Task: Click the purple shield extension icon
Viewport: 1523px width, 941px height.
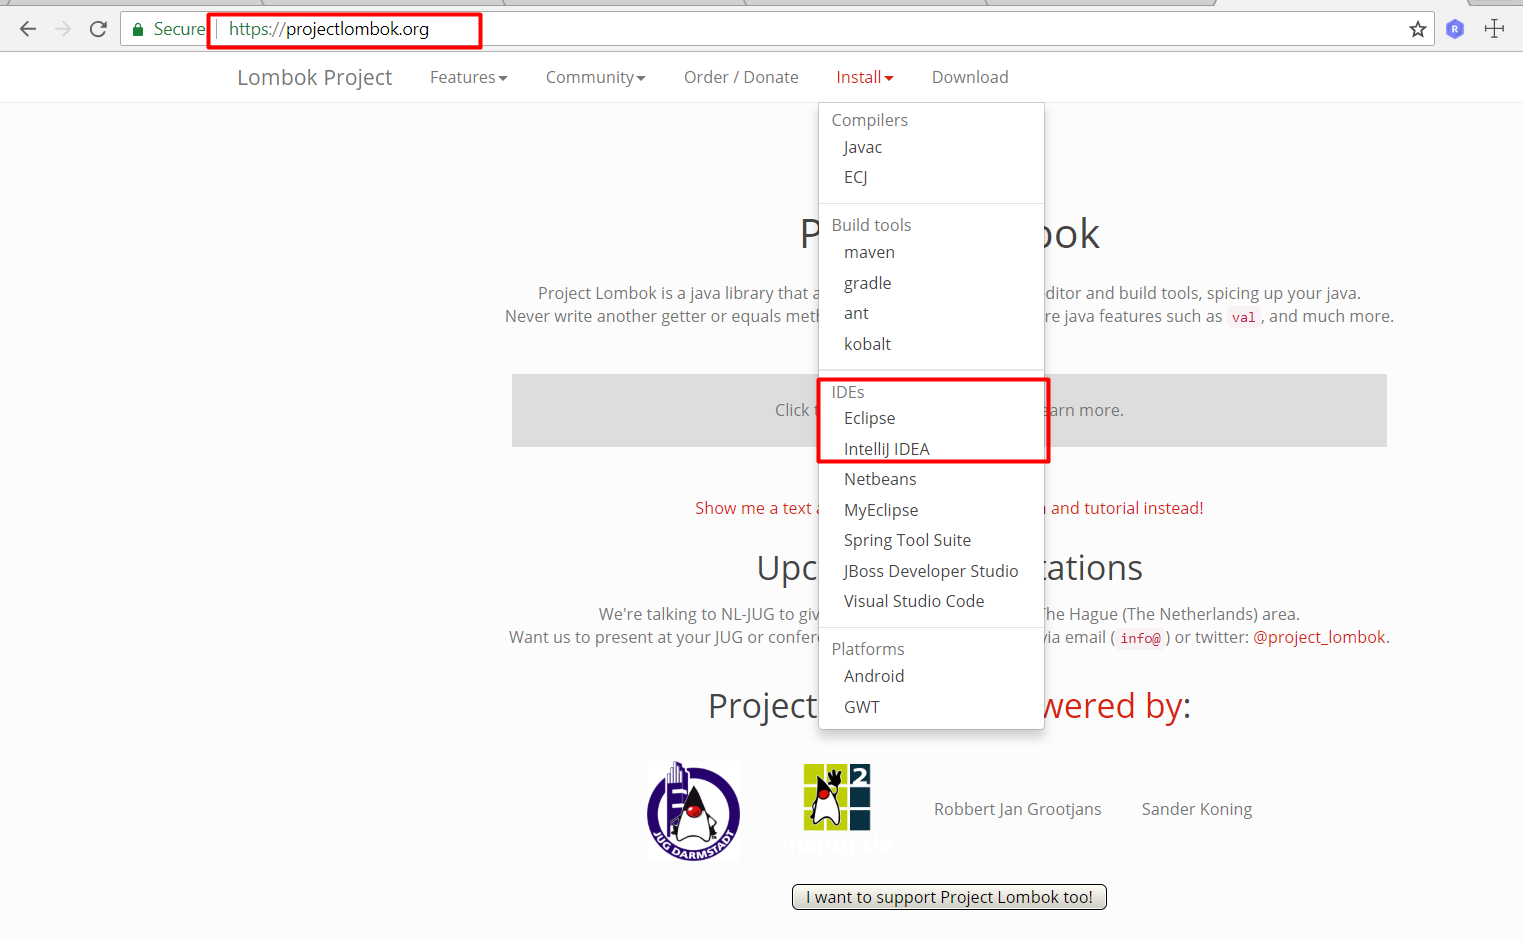Action: (x=1455, y=29)
